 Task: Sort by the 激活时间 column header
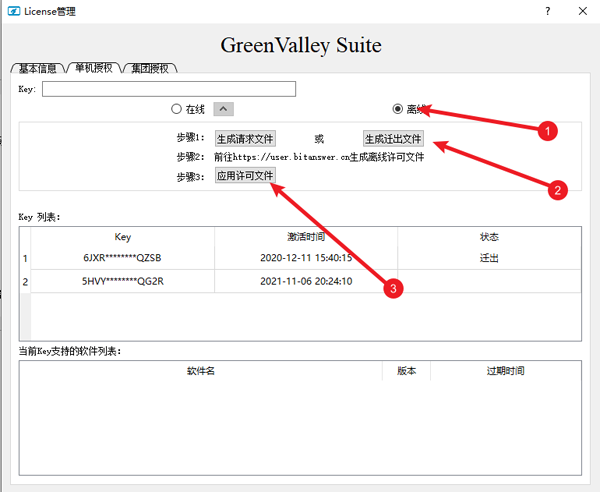pos(306,237)
